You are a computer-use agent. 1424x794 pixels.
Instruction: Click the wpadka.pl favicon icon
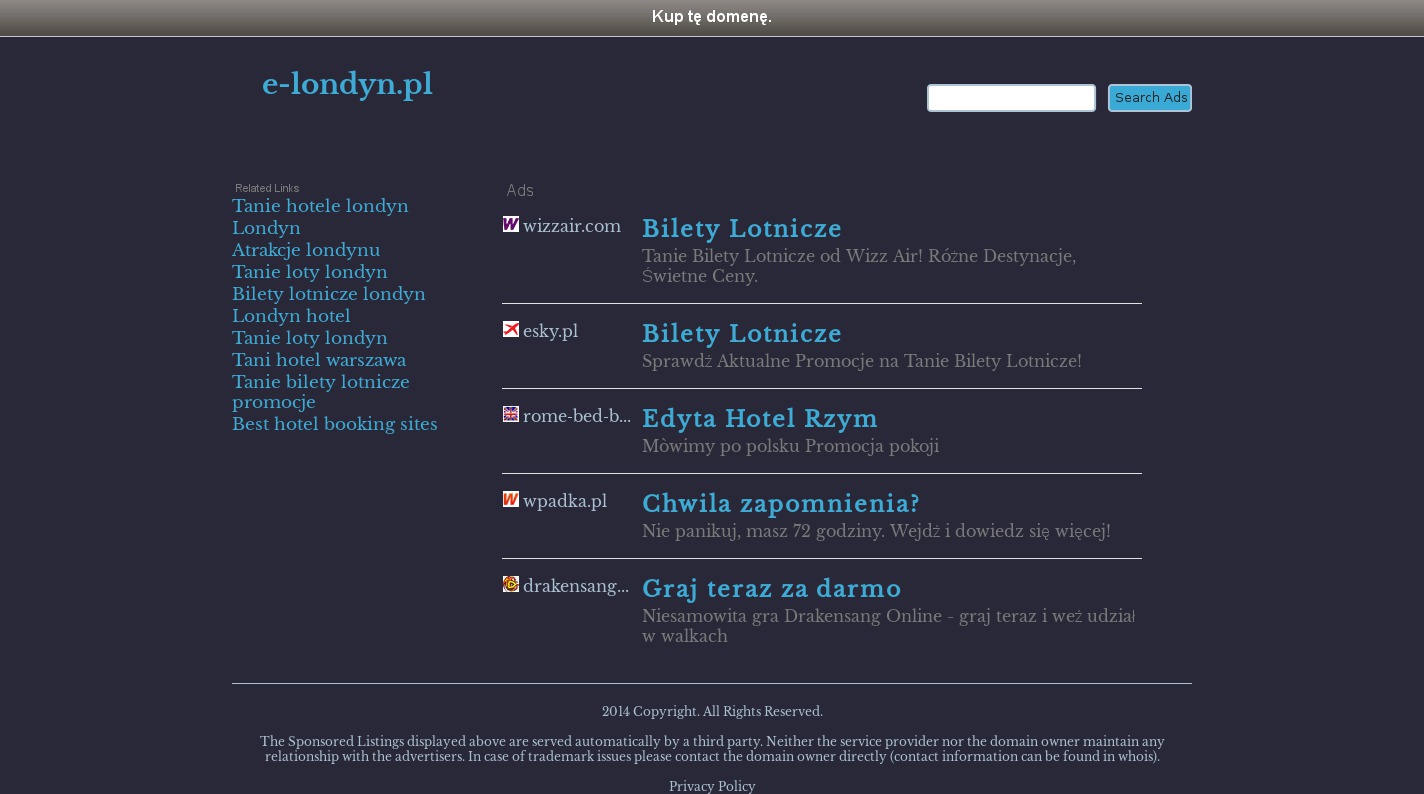tap(510, 500)
